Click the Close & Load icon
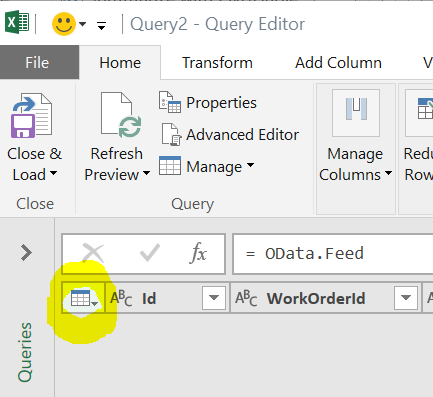 (32, 115)
